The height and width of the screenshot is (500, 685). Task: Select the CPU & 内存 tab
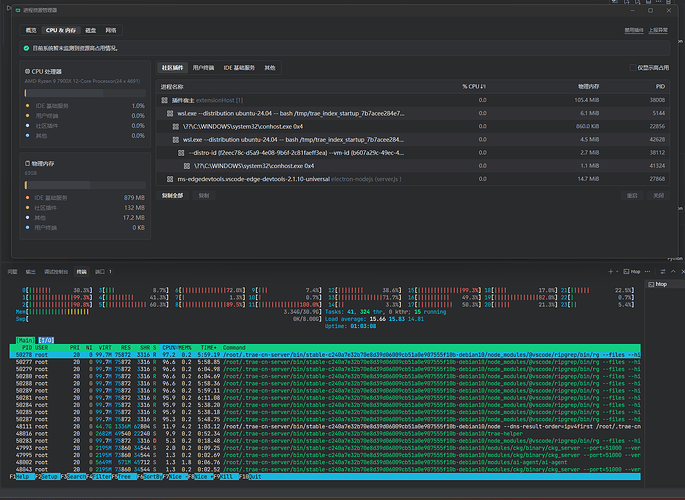(61, 30)
